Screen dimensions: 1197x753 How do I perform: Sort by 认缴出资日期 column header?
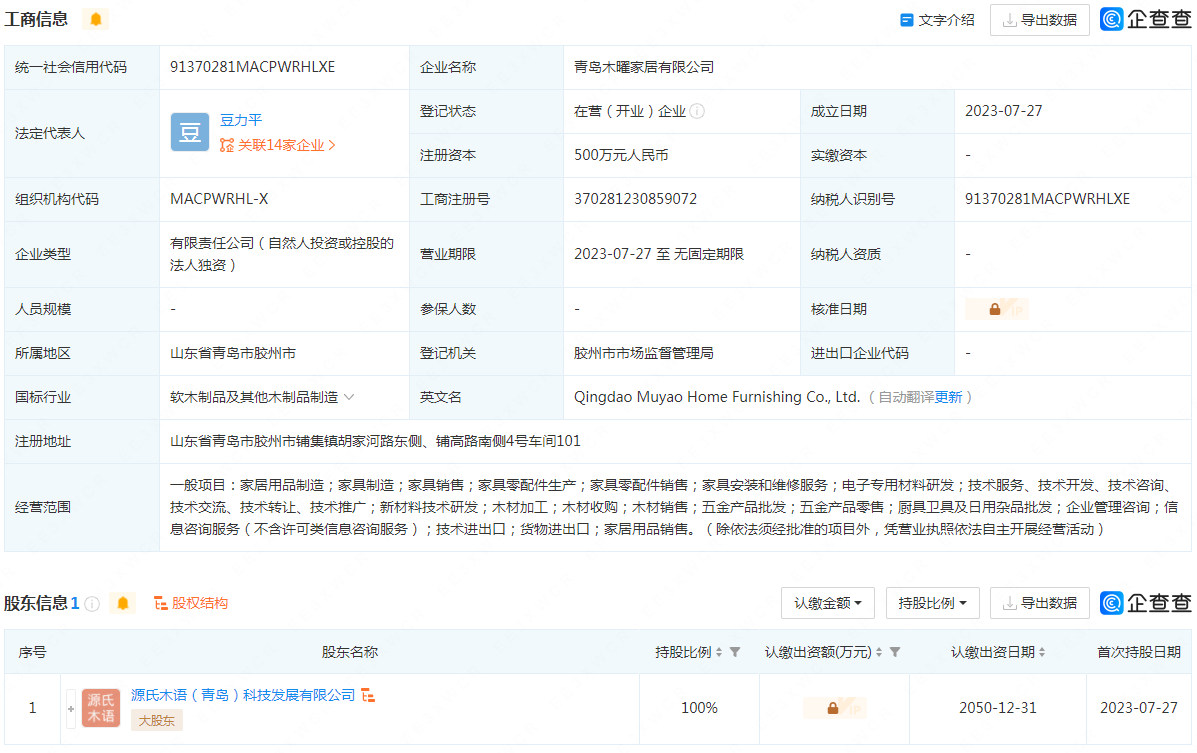[x=997, y=652]
